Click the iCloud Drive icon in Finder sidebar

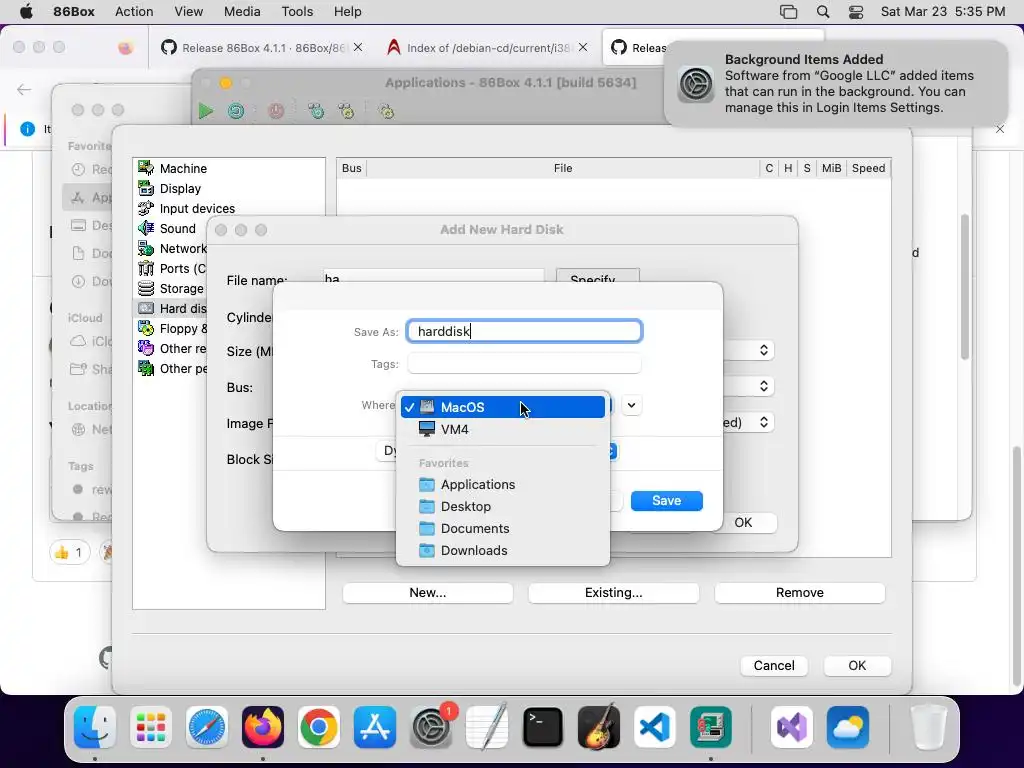tap(78, 341)
